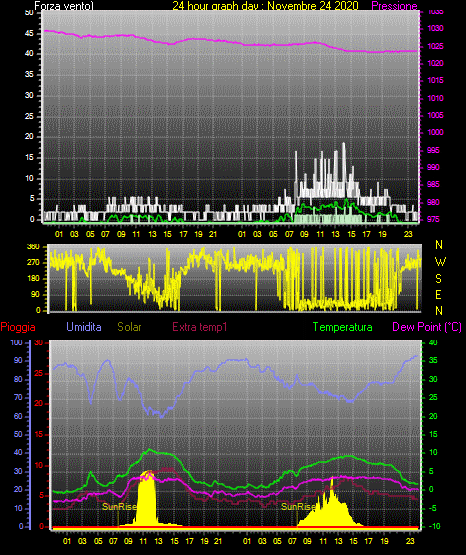Select the Umidita legend label

[84, 327]
